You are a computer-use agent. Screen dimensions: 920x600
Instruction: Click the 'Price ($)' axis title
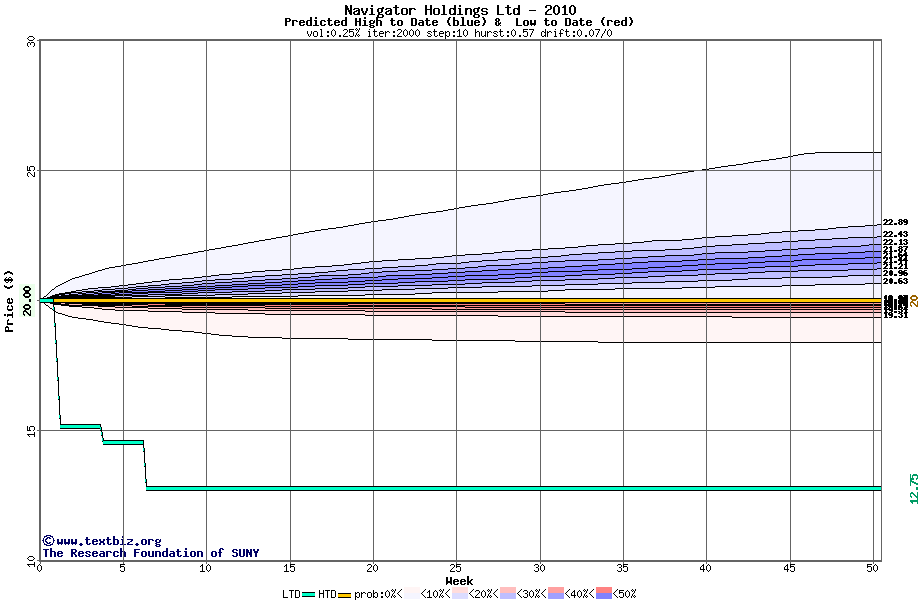pyautogui.click(x=9, y=301)
